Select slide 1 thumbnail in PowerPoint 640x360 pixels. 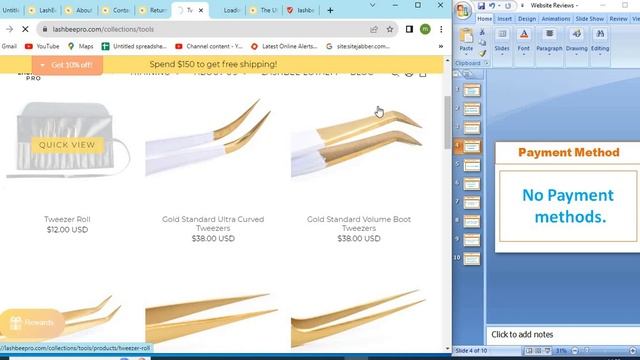(x=471, y=91)
